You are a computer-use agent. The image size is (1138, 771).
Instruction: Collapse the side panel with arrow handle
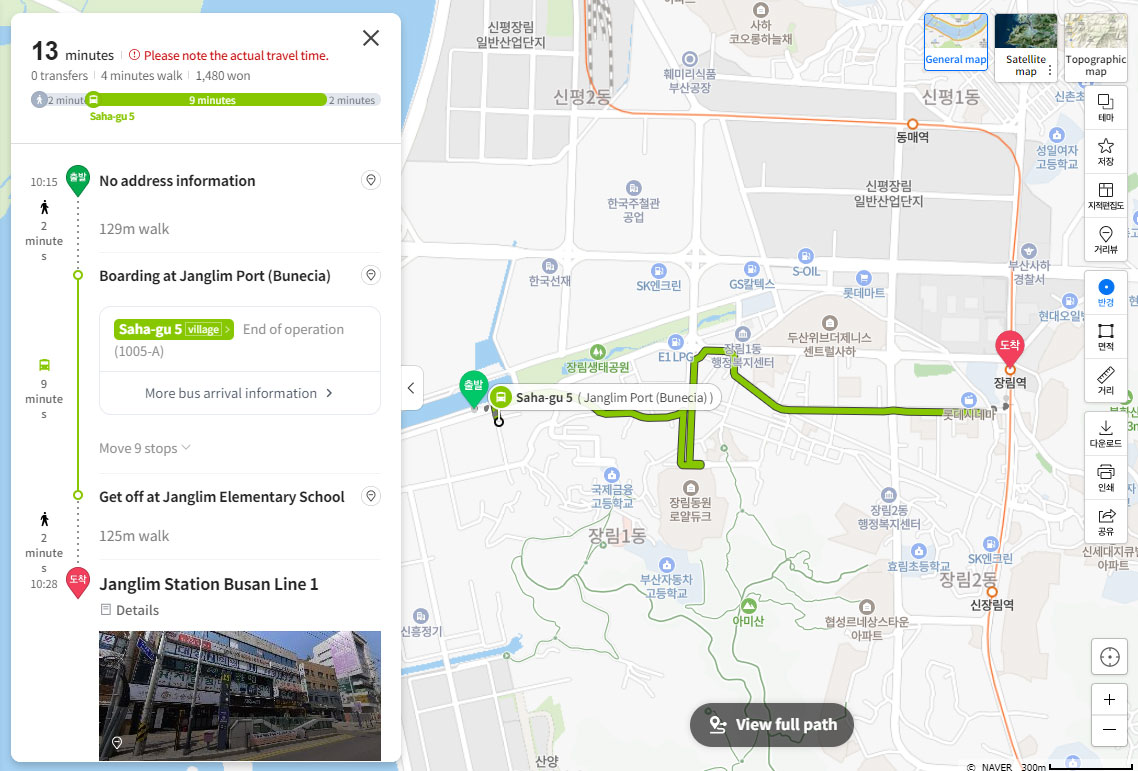(x=411, y=388)
